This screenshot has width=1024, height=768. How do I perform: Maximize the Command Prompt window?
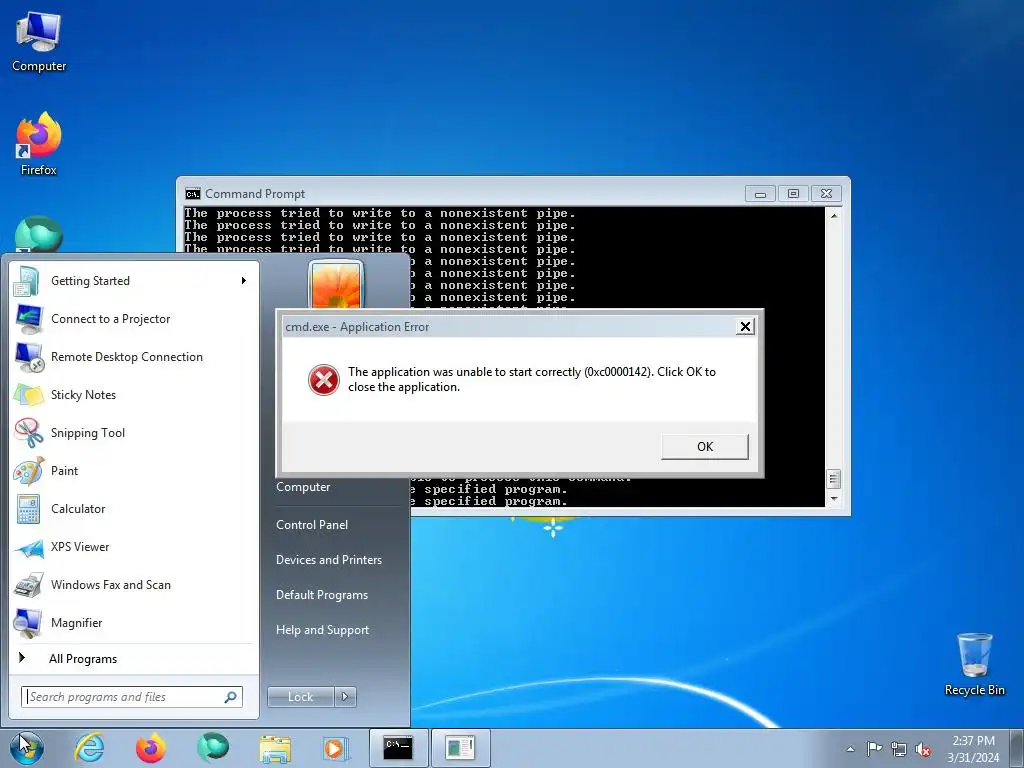click(793, 194)
